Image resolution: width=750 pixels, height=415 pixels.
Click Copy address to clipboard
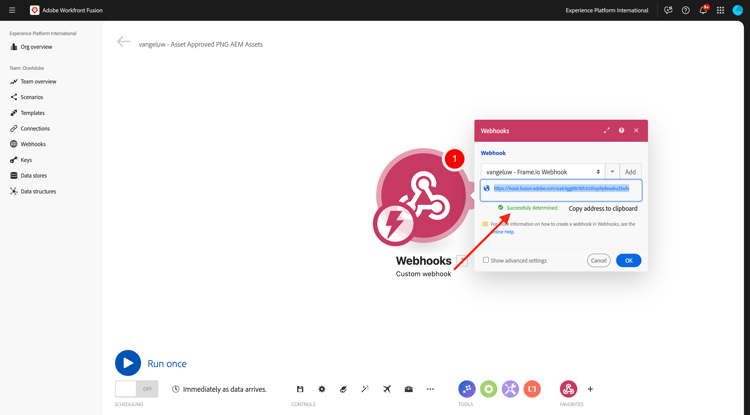(603, 208)
